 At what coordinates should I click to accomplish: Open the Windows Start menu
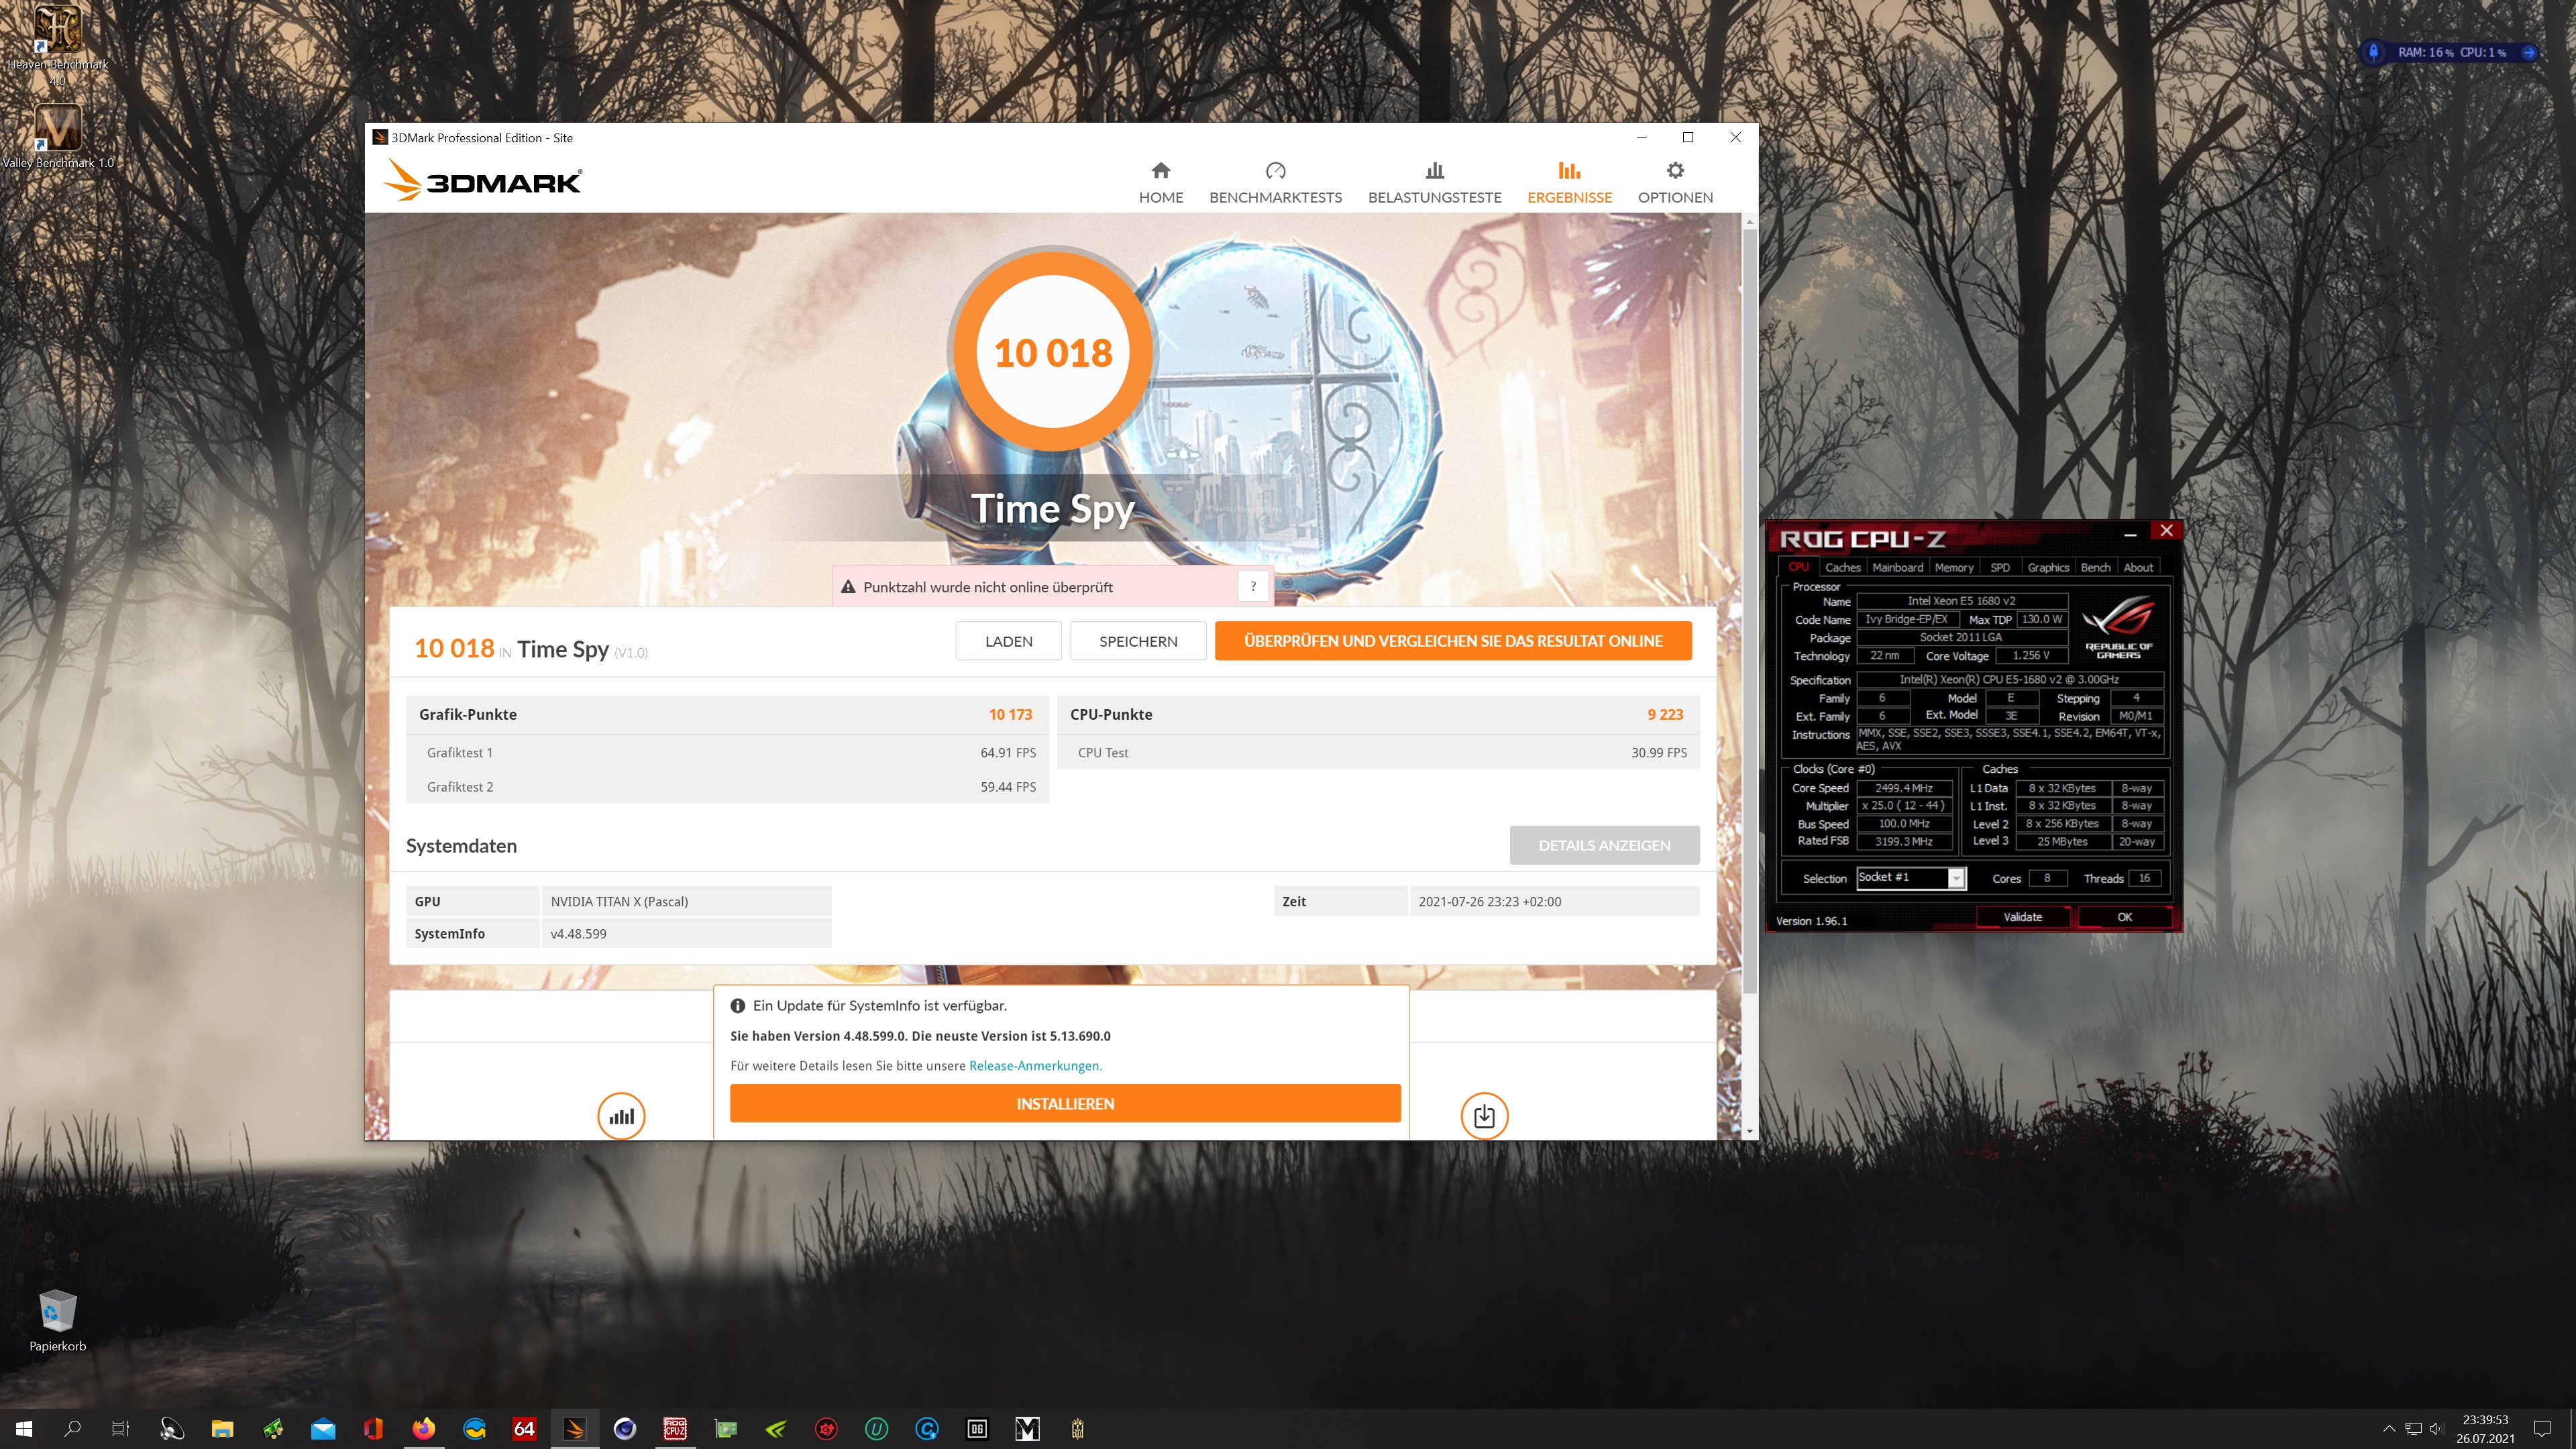[24, 1428]
